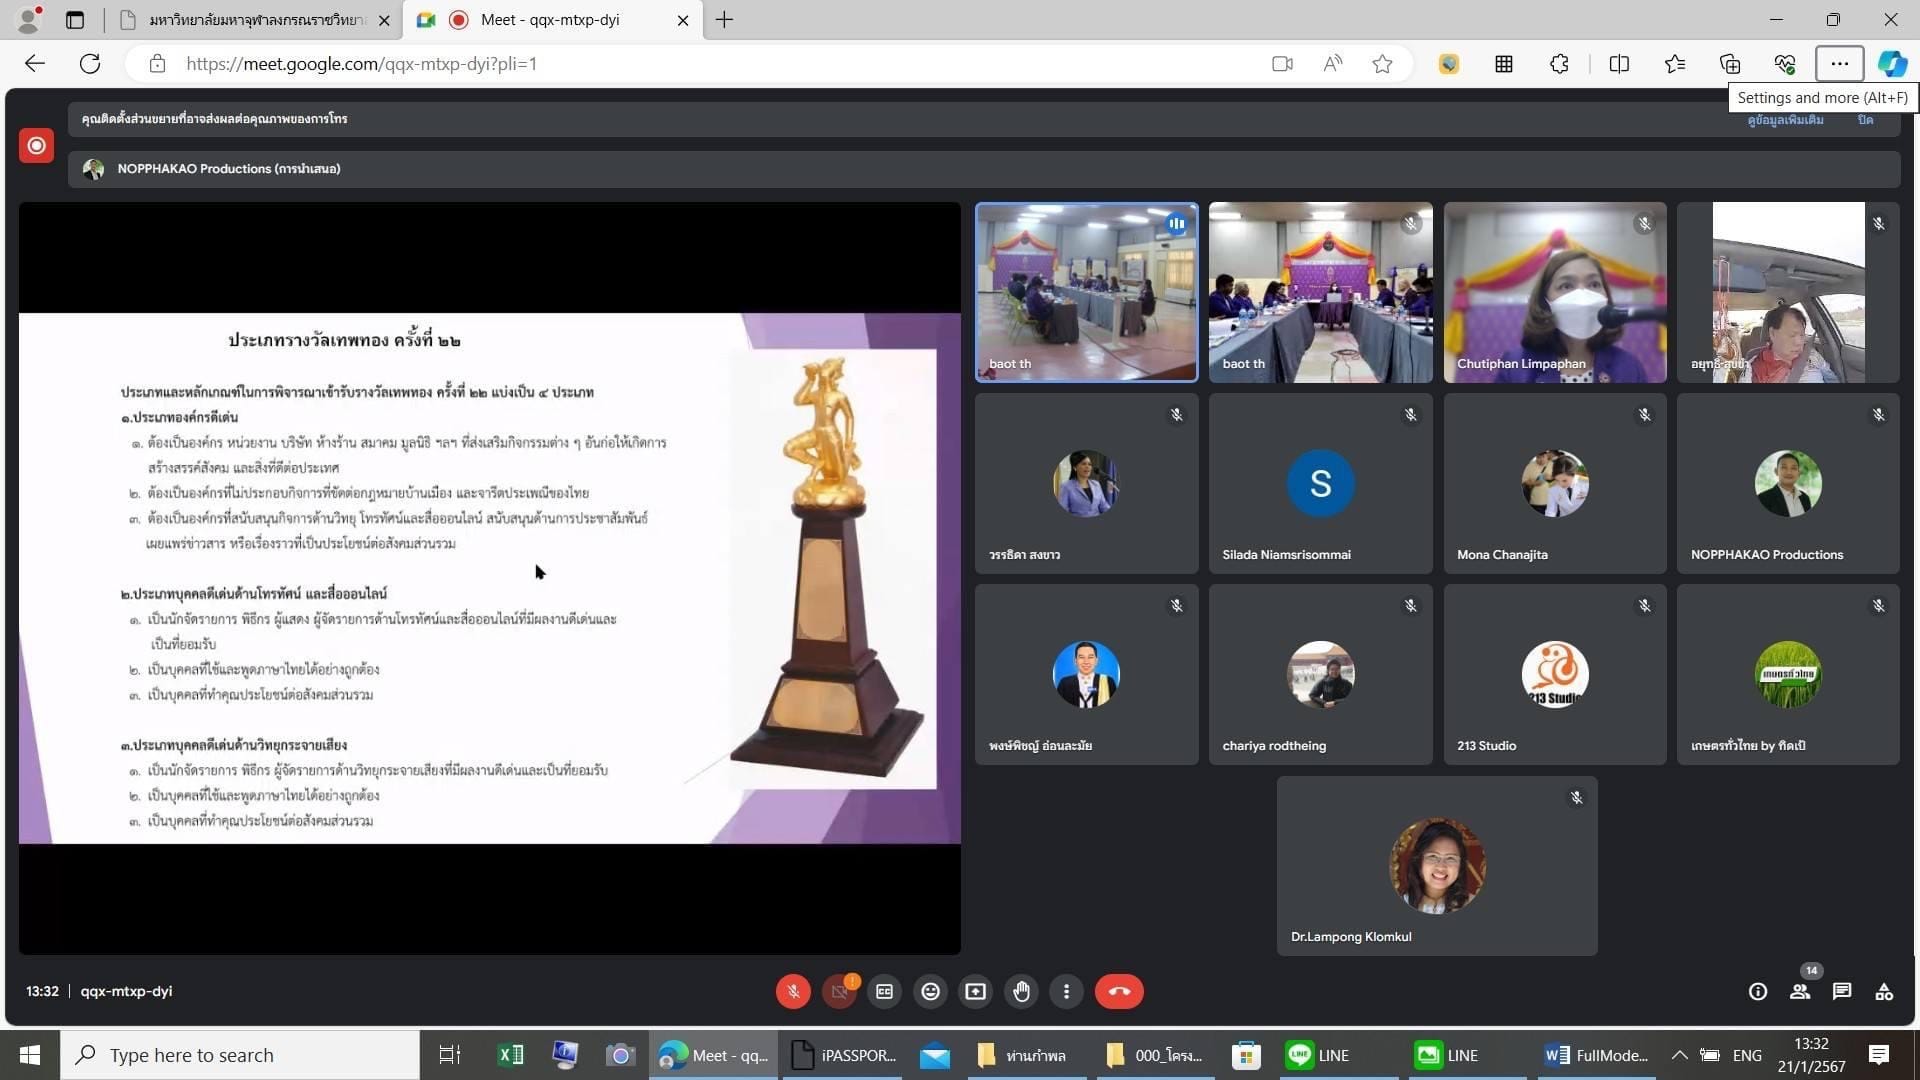Screen dimensions: 1920x1080
Task: Click the browser profile avatar icon
Action: pyautogui.click(x=30, y=20)
